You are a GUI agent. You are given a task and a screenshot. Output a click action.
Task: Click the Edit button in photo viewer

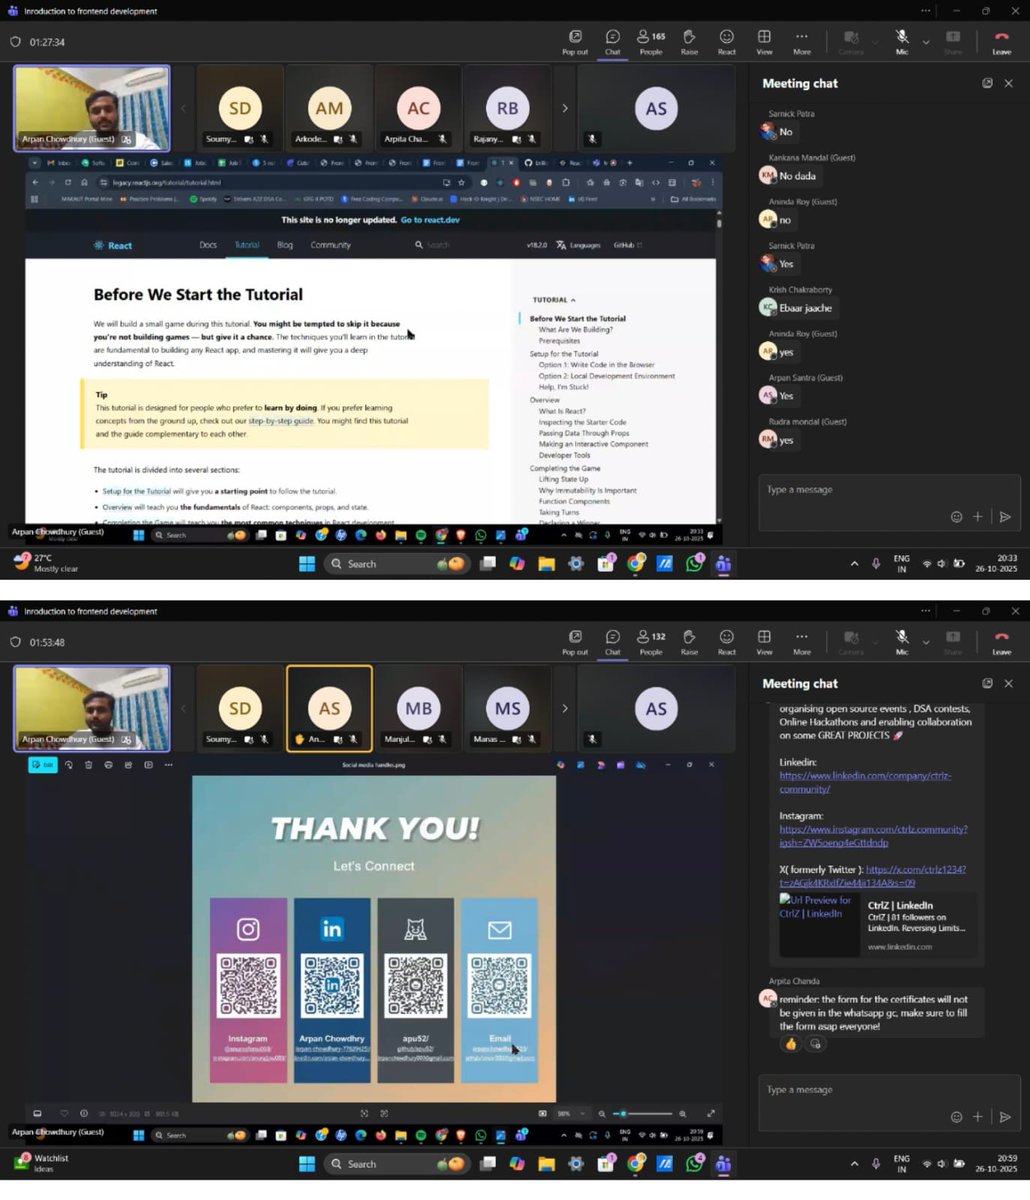(x=43, y=765)
